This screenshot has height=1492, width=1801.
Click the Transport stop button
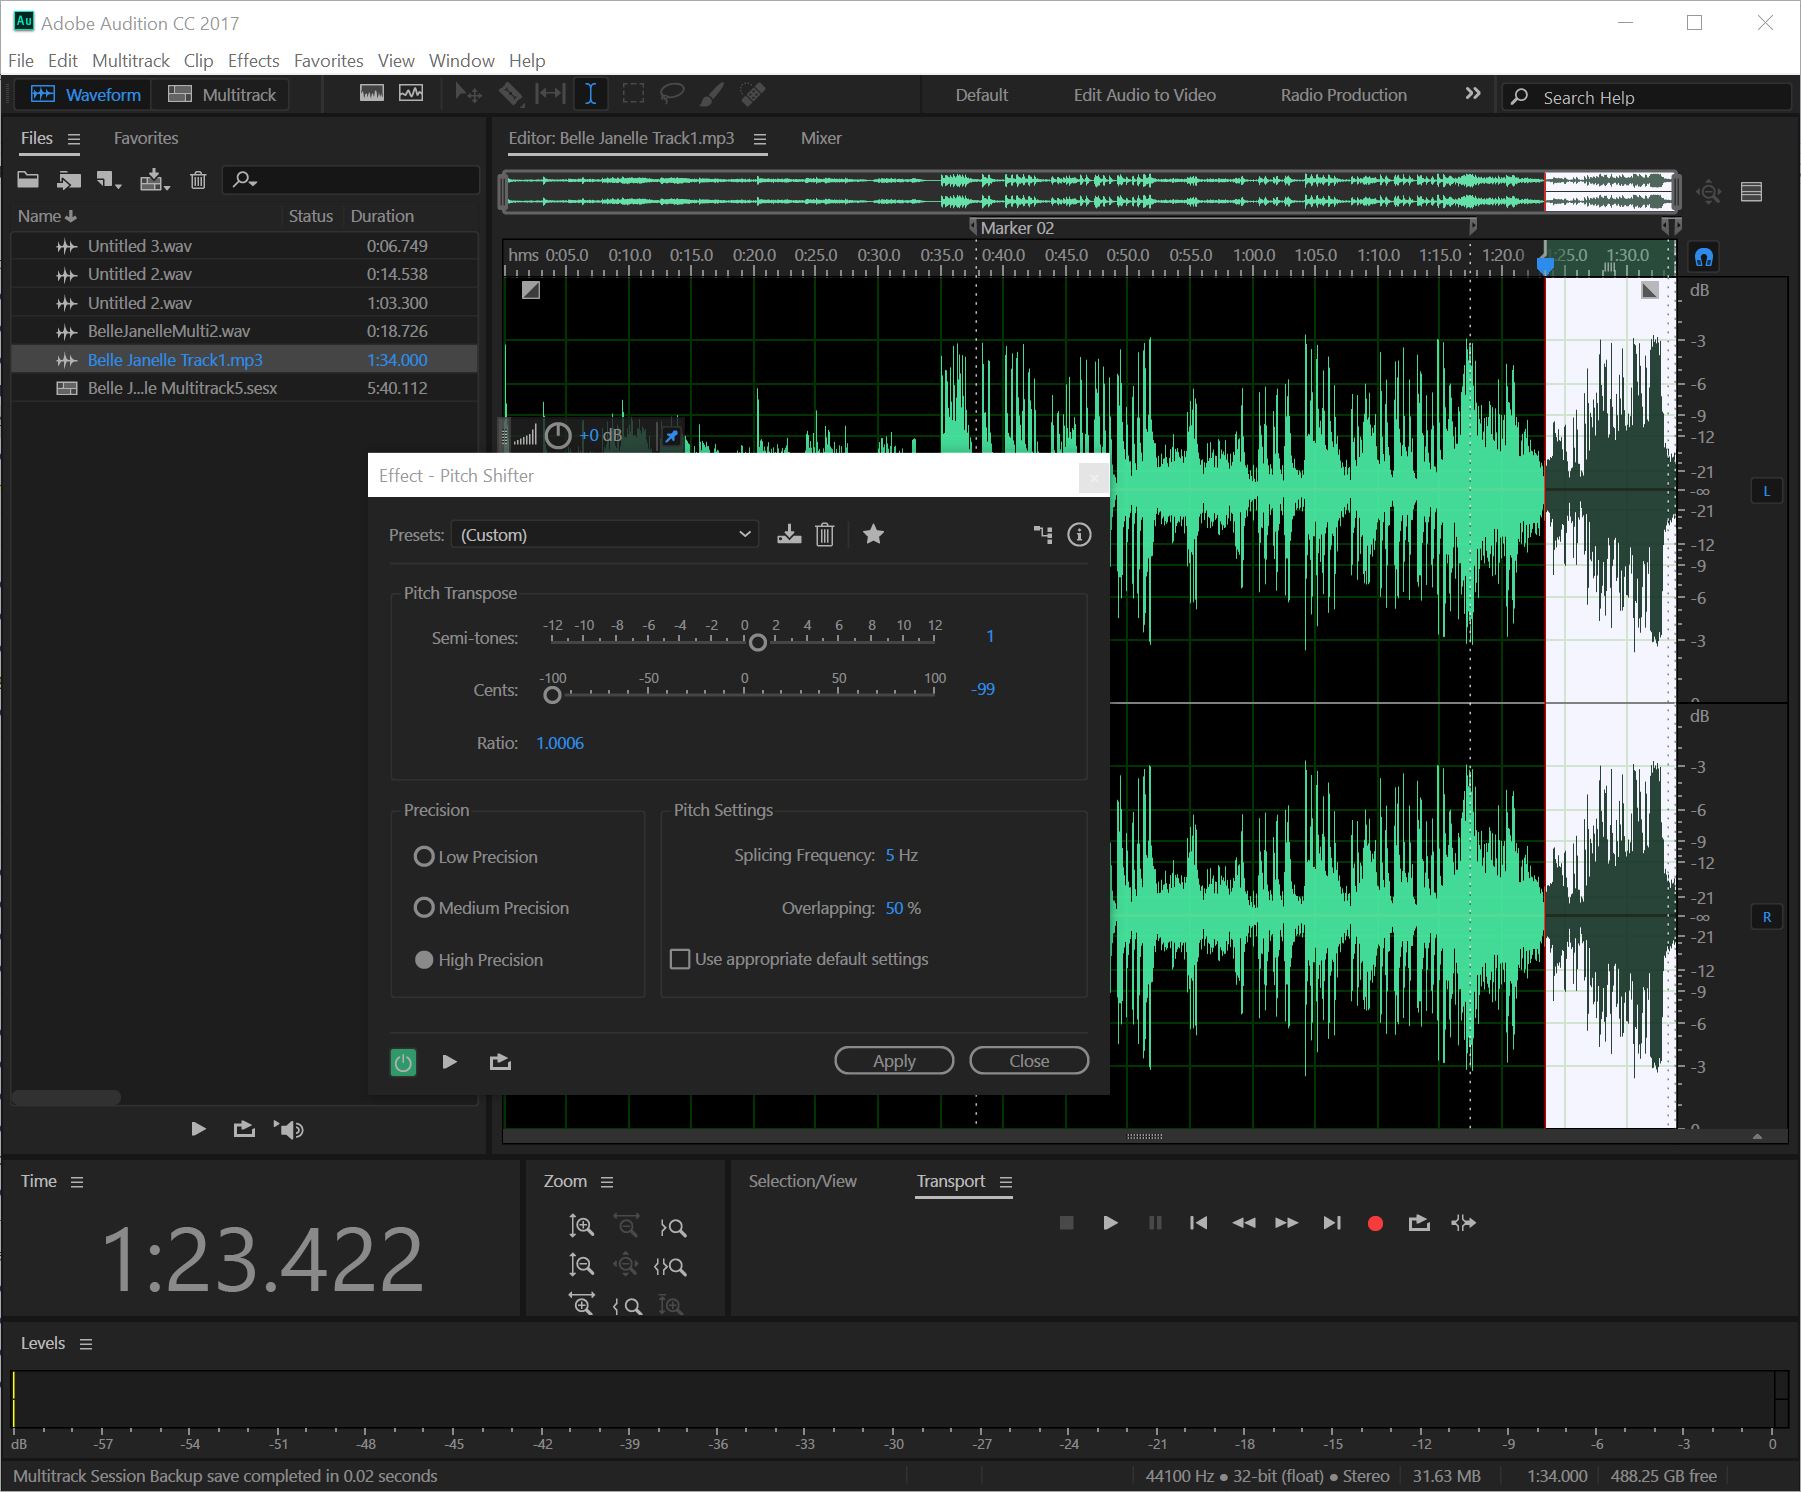pyautogui.click(x=1066, y=1223)
